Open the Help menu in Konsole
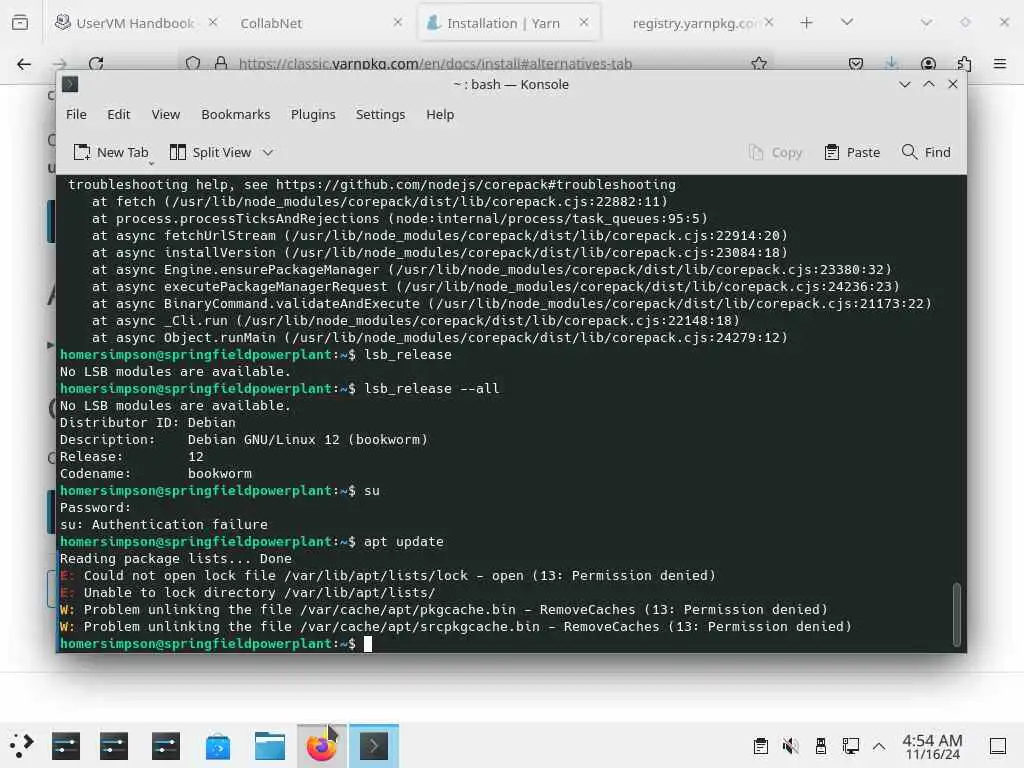The width and height of the screenshot is (1024, 768). pyautogui.click(x=440, y=114)
